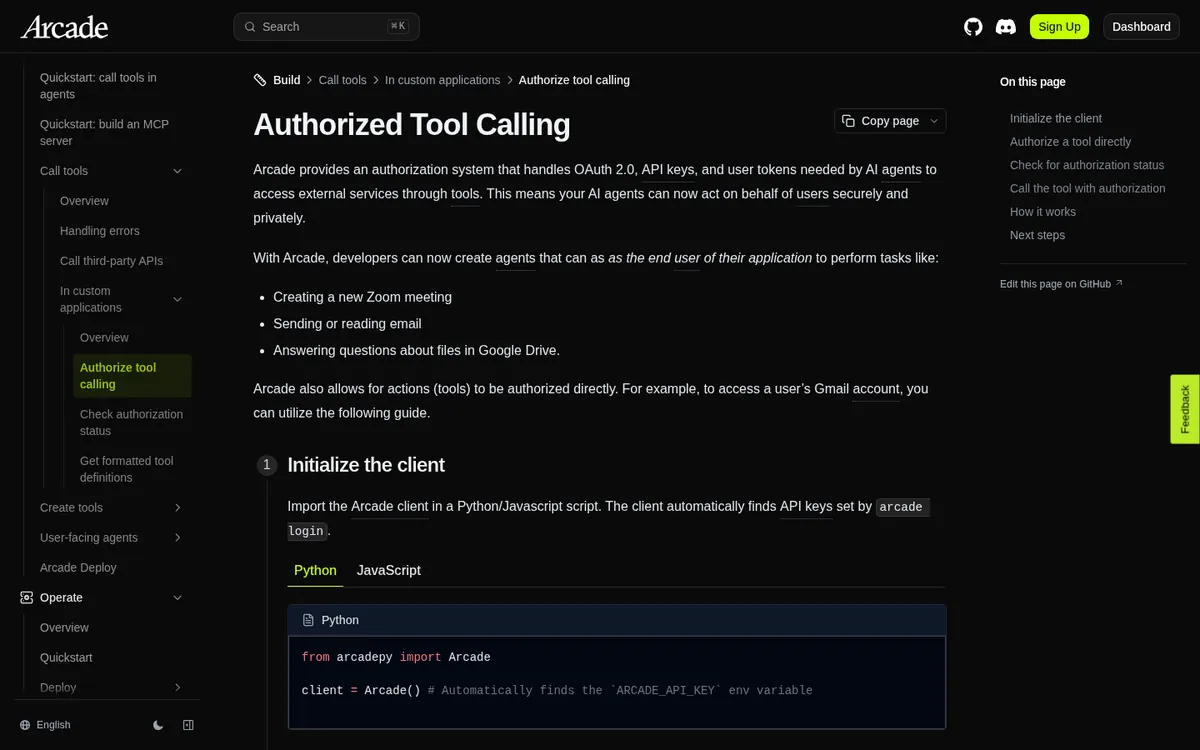Click the copy icon in Copy page
This screenshot has height=750, width=1200.
[848, 121]
